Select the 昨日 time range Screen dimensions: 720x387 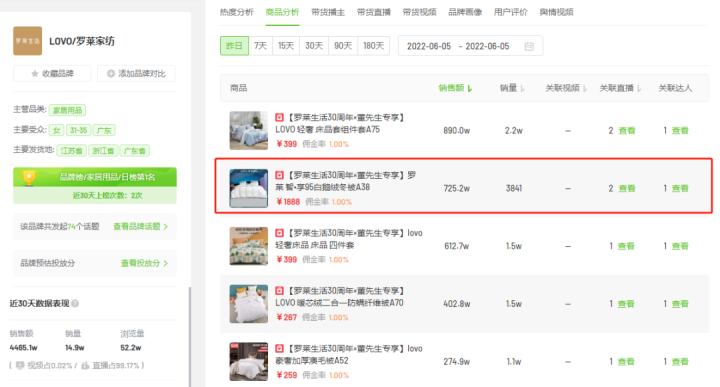[234, 46]
